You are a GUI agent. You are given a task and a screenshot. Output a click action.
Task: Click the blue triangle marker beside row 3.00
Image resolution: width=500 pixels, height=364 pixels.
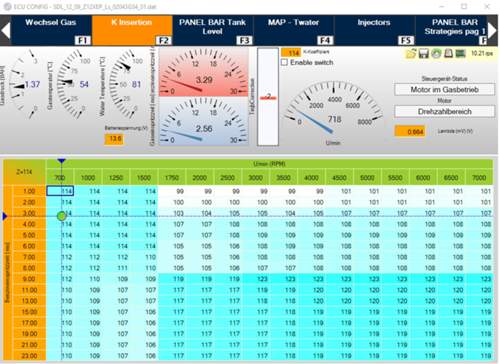coord(5,216)
